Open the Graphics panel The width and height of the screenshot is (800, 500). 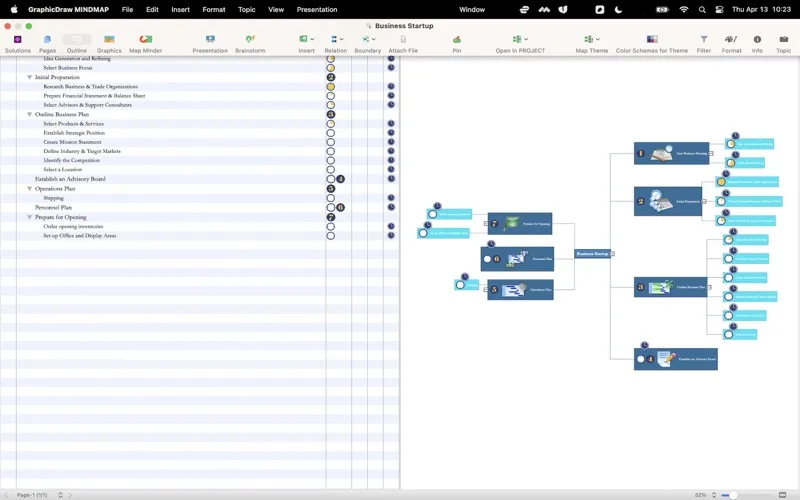(109, 44)
